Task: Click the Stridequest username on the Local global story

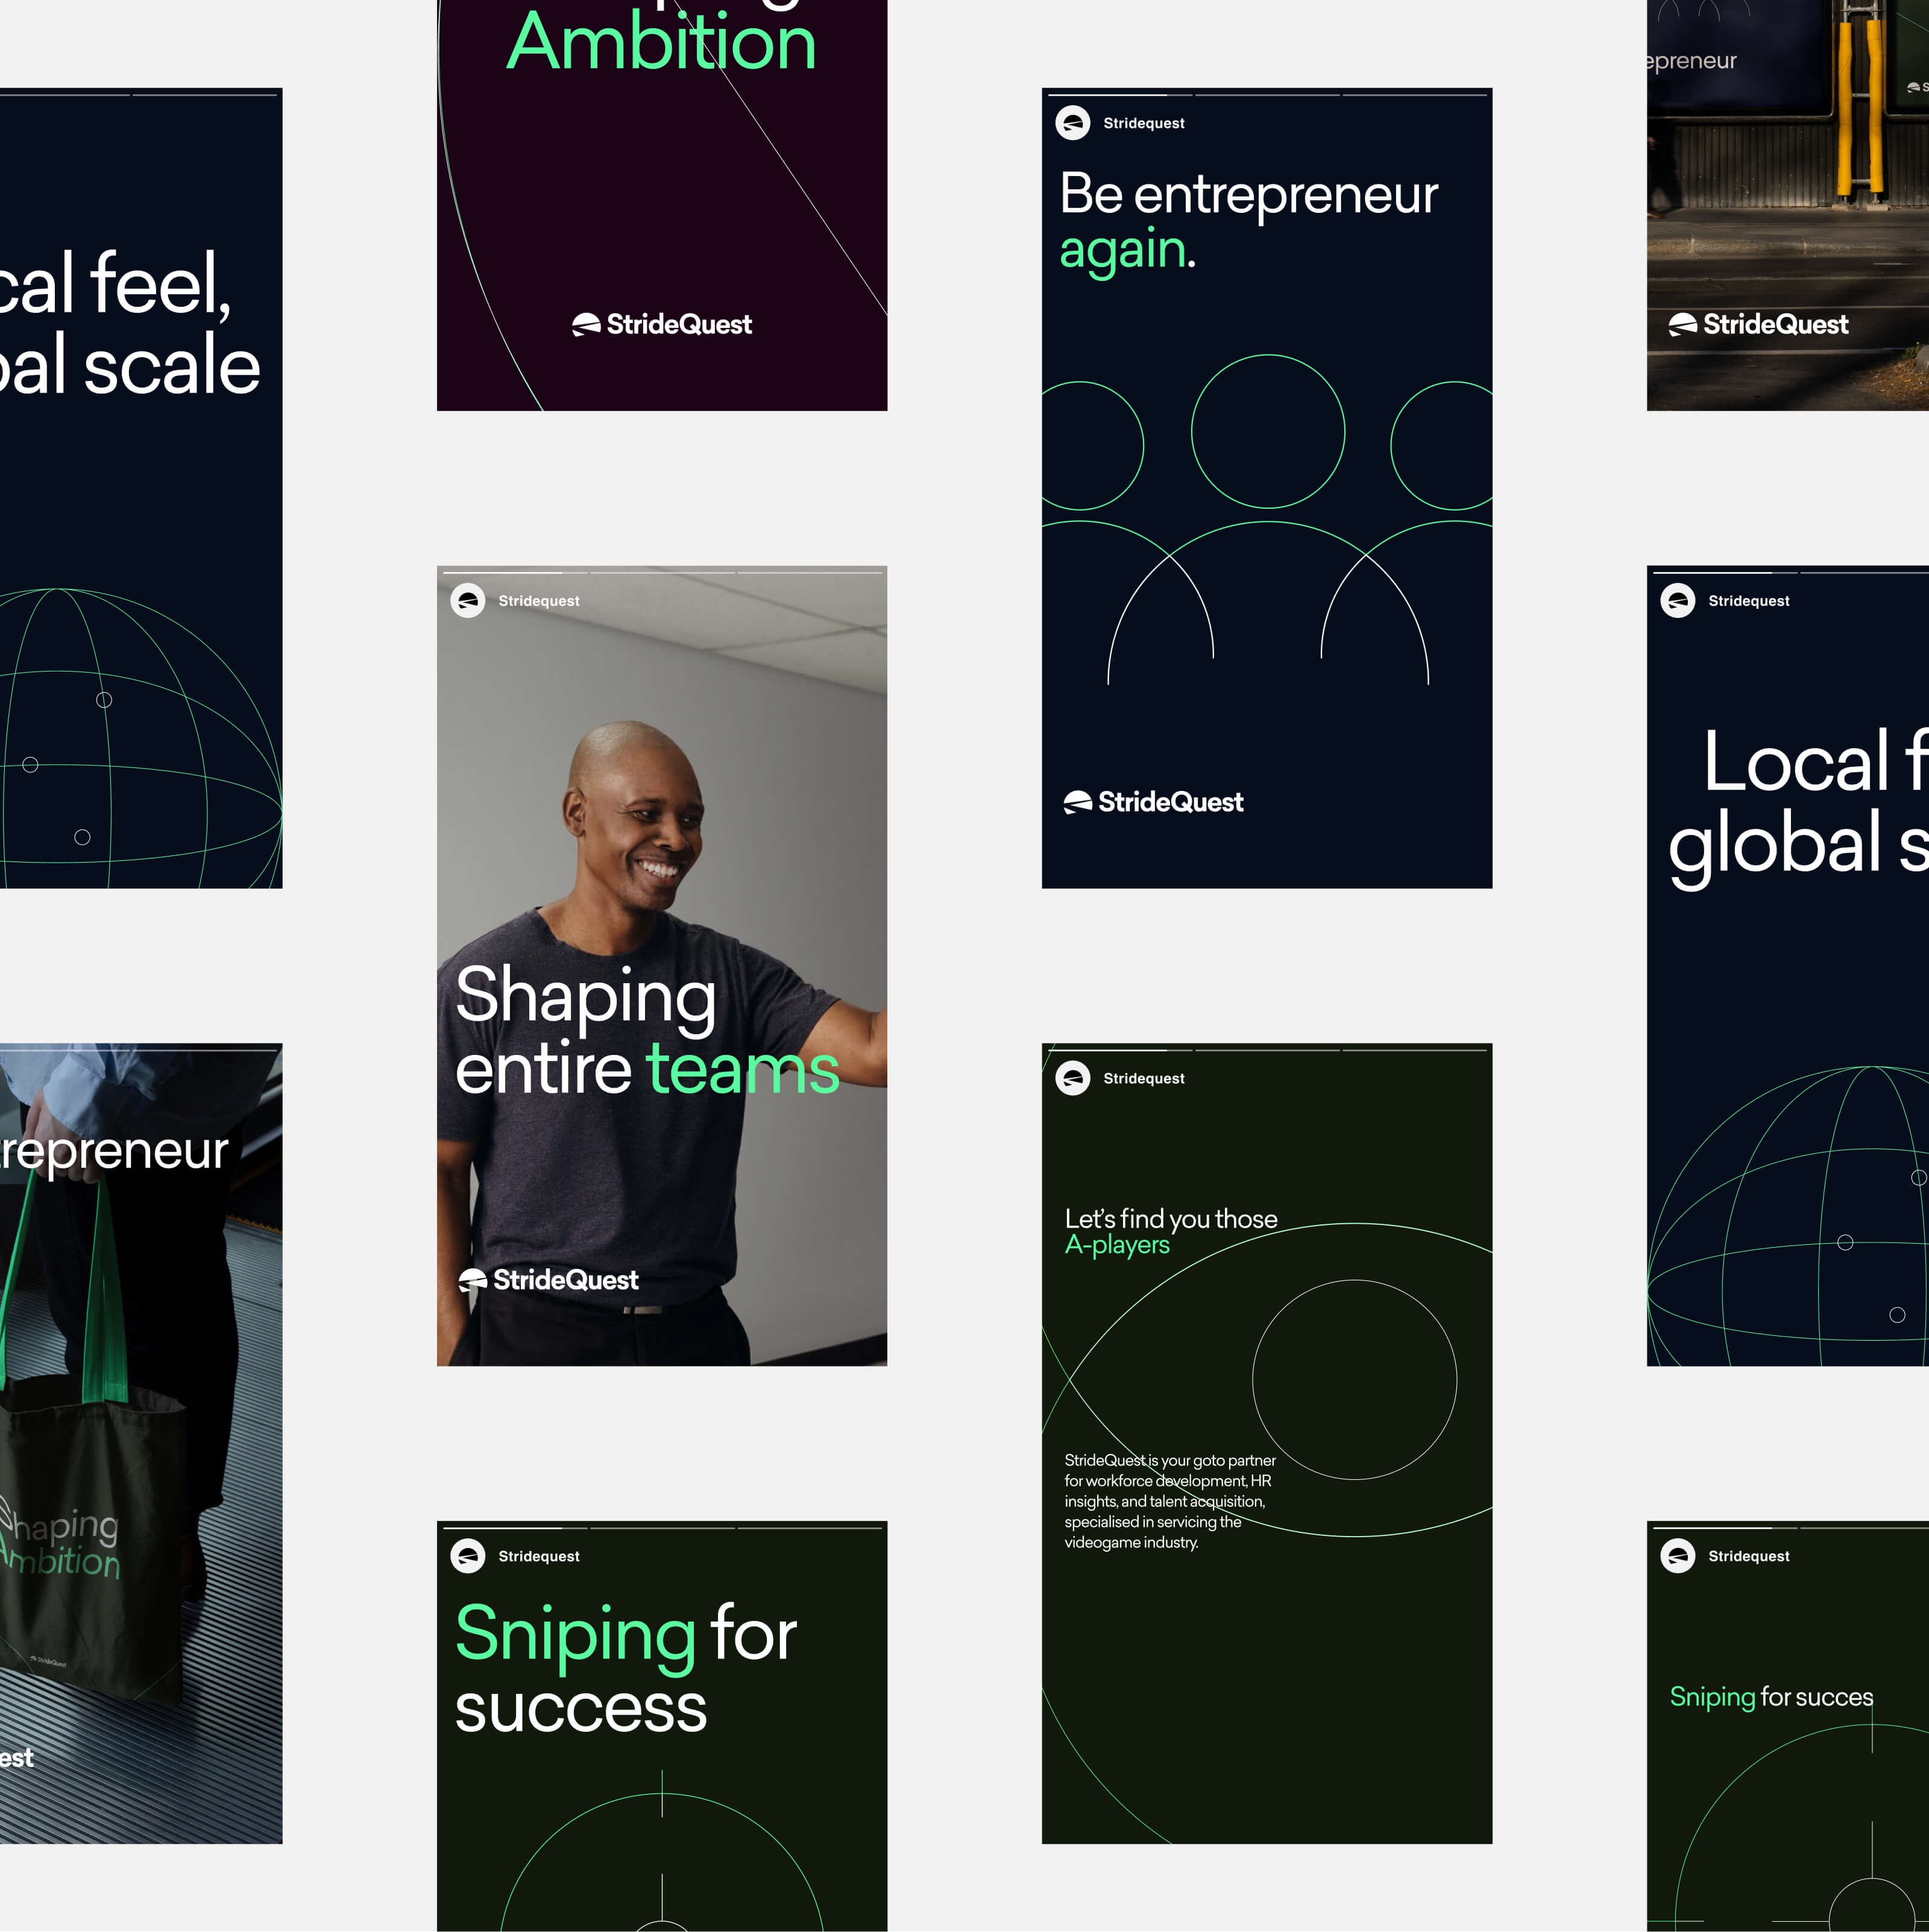Action: (1749, 601)
